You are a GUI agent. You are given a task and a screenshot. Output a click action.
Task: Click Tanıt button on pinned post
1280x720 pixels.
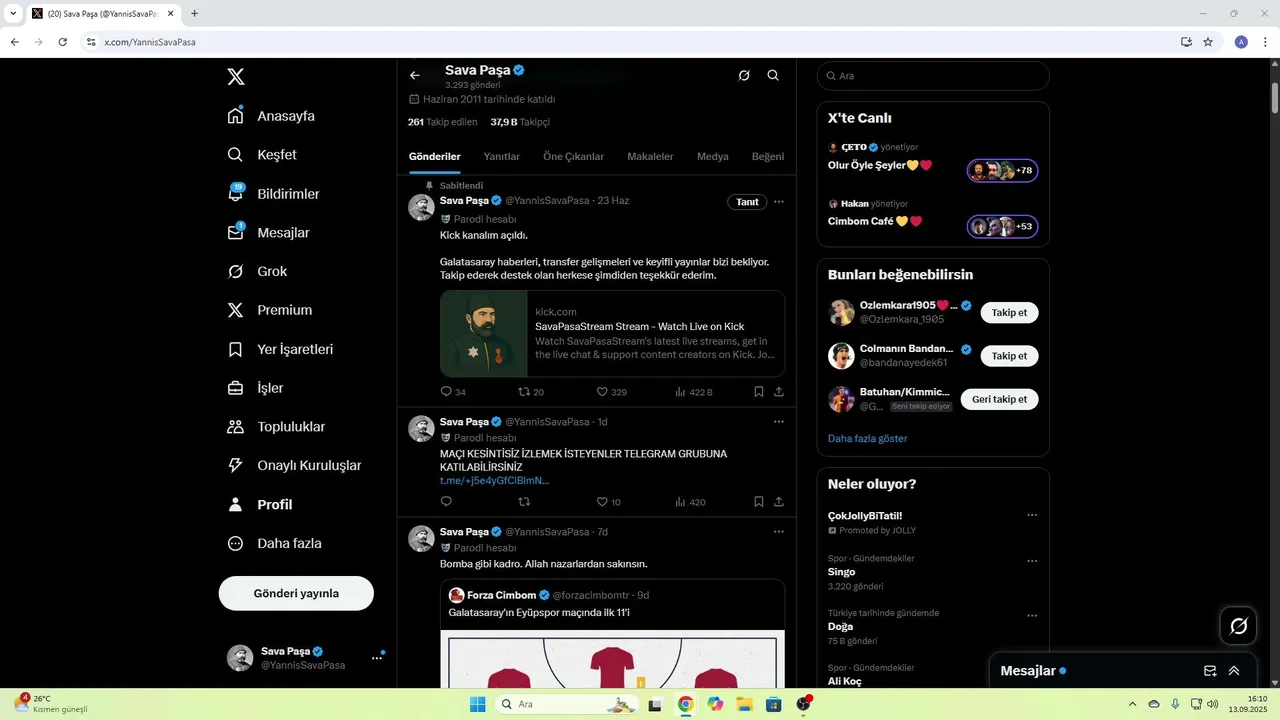[x=747, y=202]
